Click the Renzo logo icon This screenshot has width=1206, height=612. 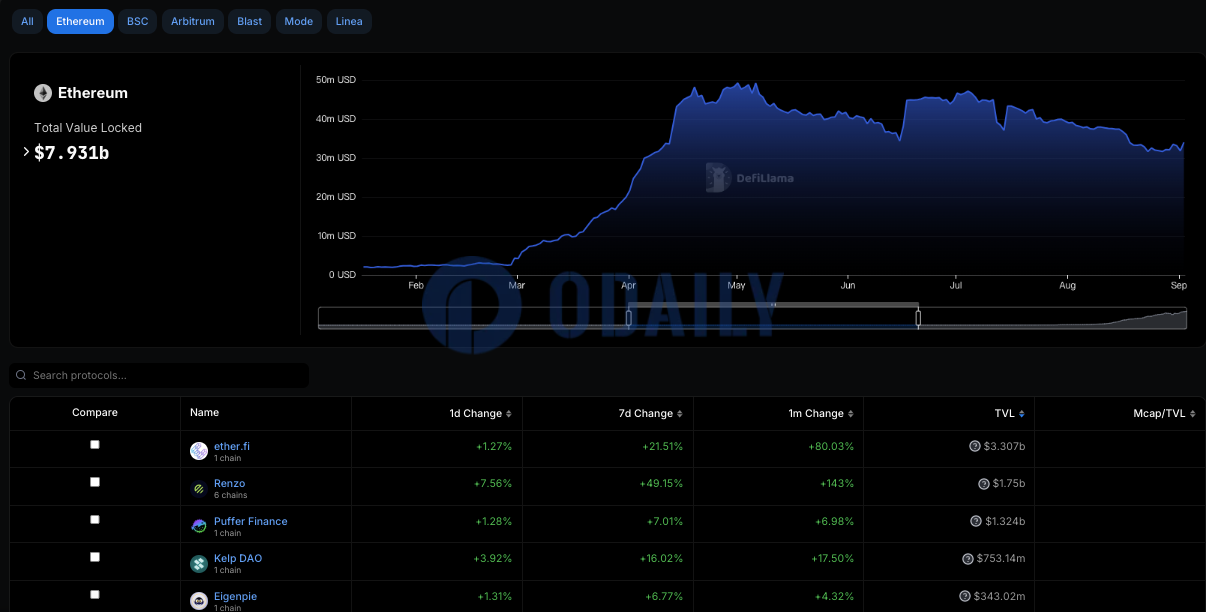[x=199, y=488]
